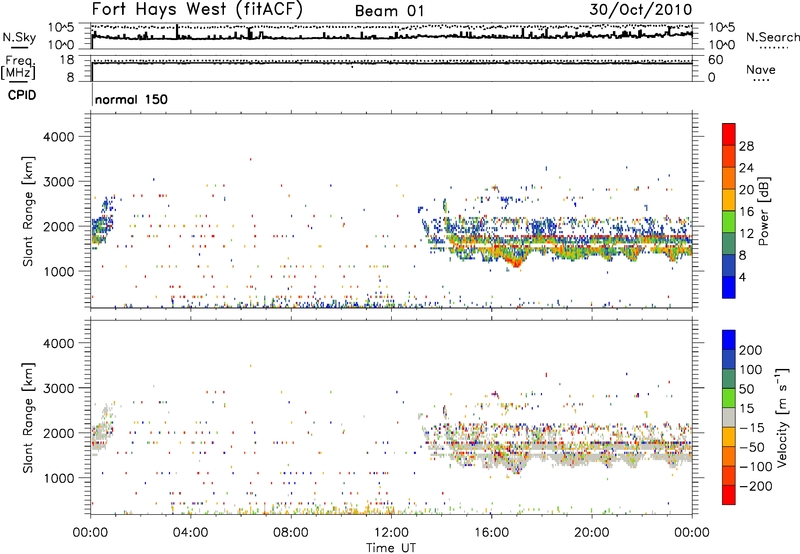Click the gray segment of velocity colorbar
The height and width of the screenshot is (554, 800).
729,417
